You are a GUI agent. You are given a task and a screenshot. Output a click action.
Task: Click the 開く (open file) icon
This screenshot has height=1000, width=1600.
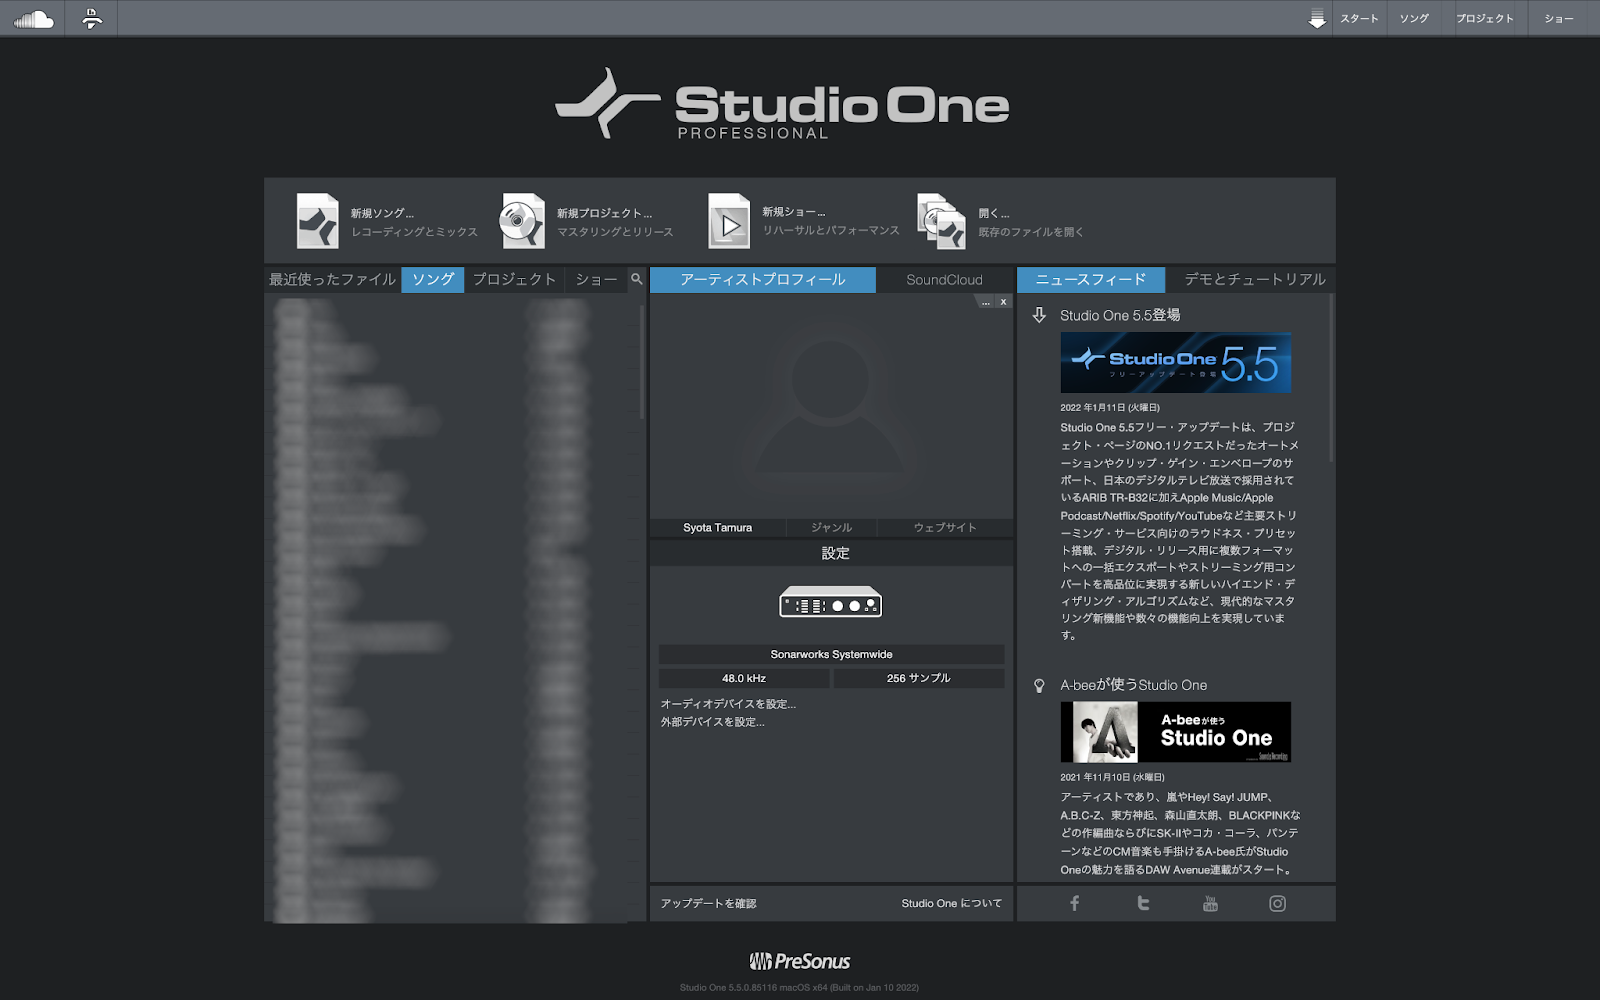pos(942,221)
